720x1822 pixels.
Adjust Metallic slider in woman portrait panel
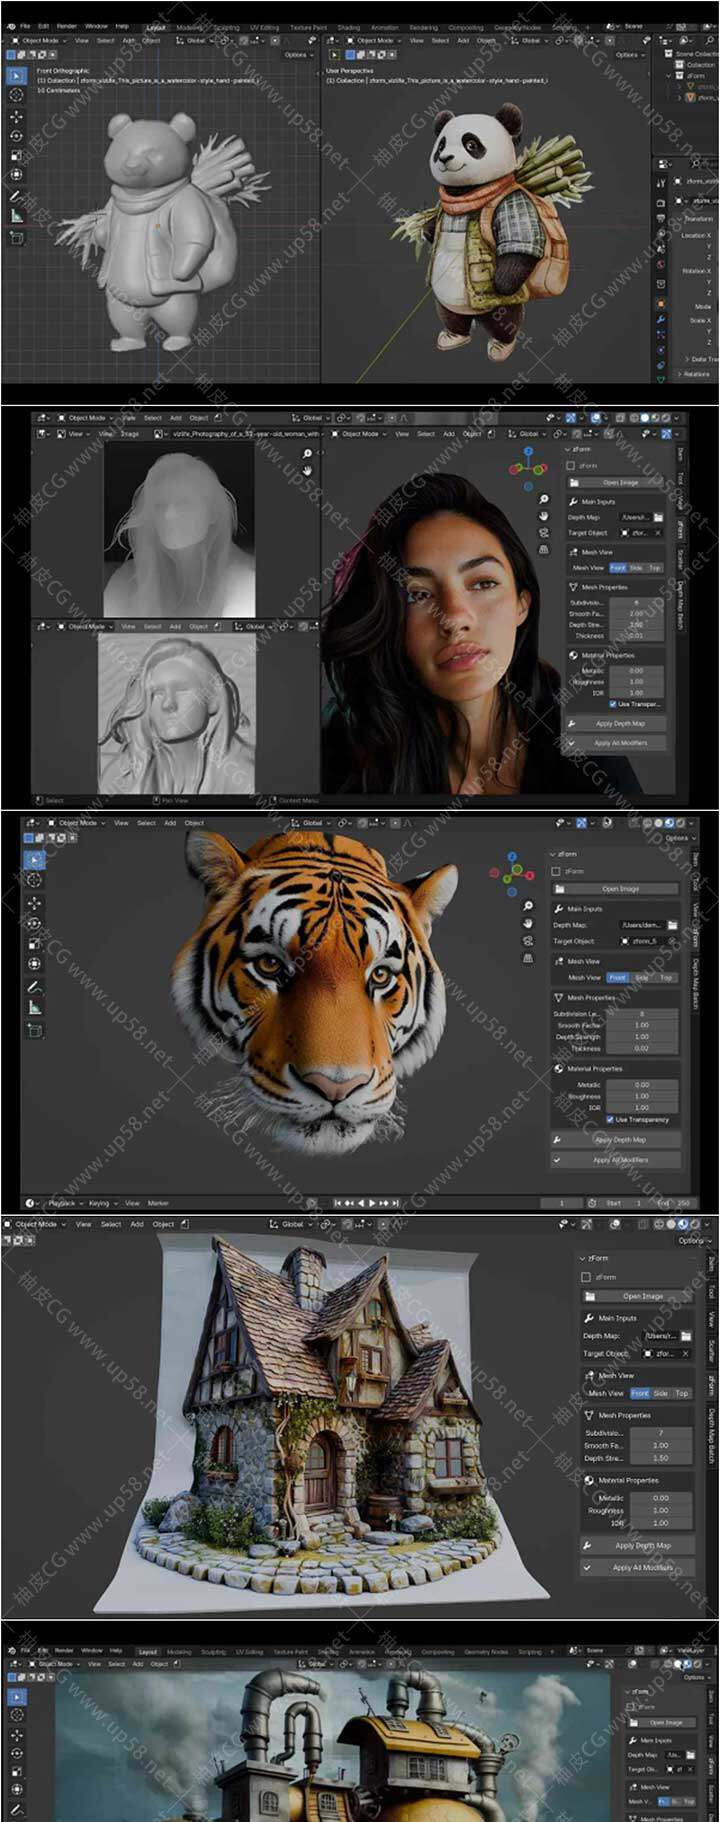point(636,670)
